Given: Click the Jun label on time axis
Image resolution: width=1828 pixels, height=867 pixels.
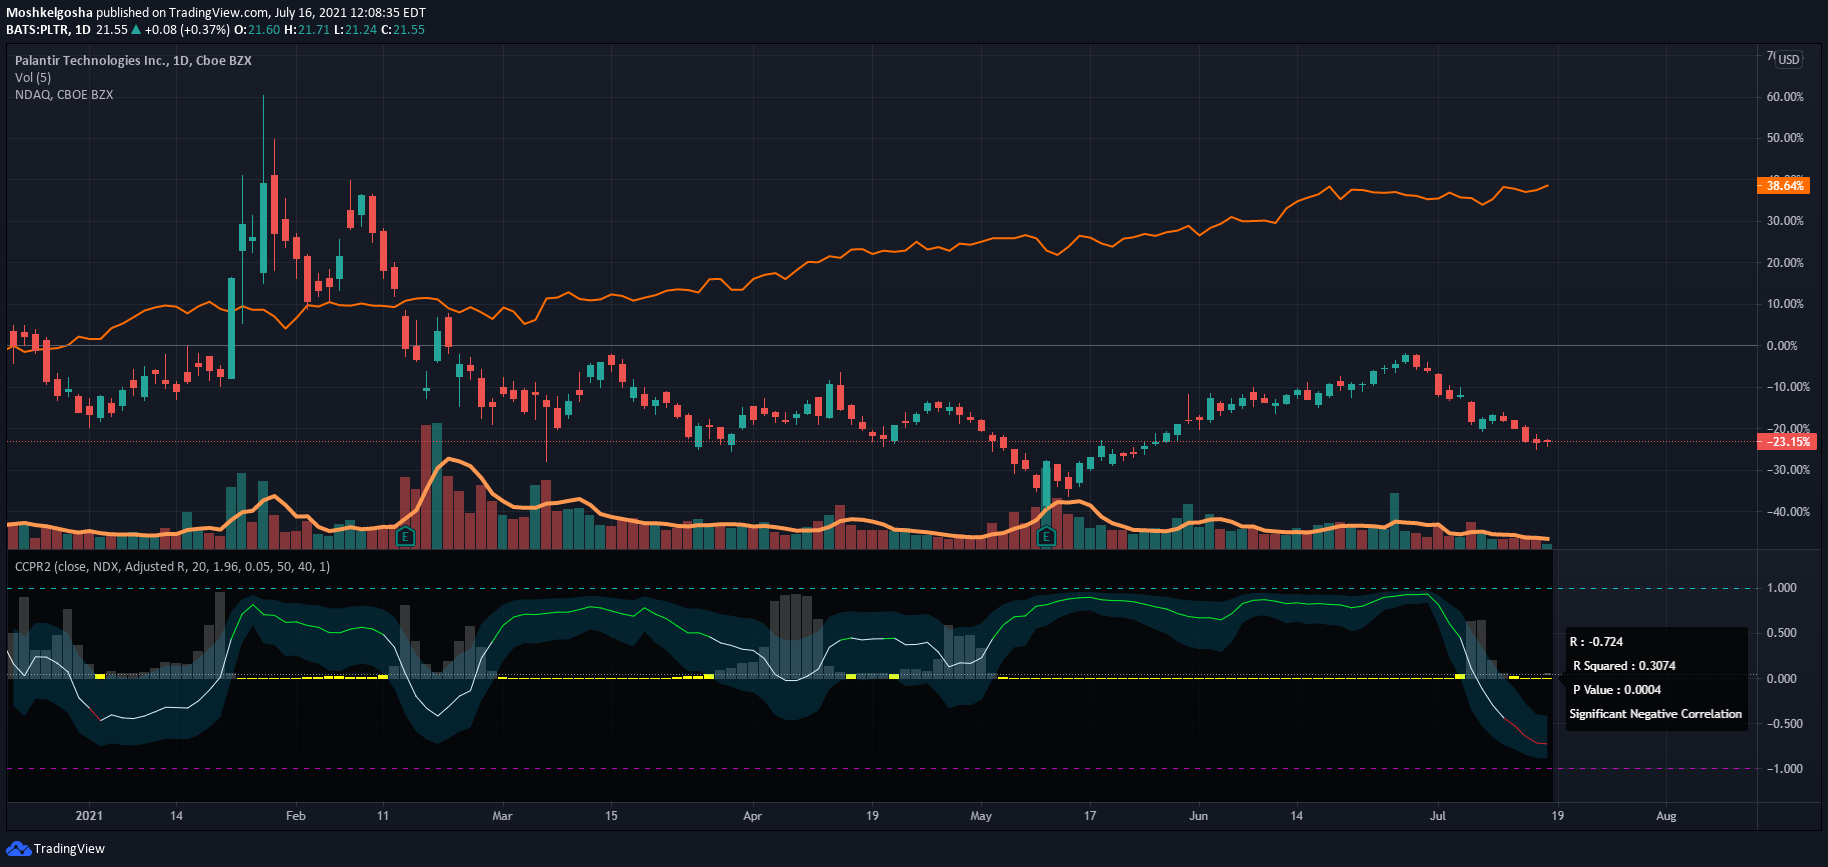Looking at the screenshot, I should coord(1198,816).
